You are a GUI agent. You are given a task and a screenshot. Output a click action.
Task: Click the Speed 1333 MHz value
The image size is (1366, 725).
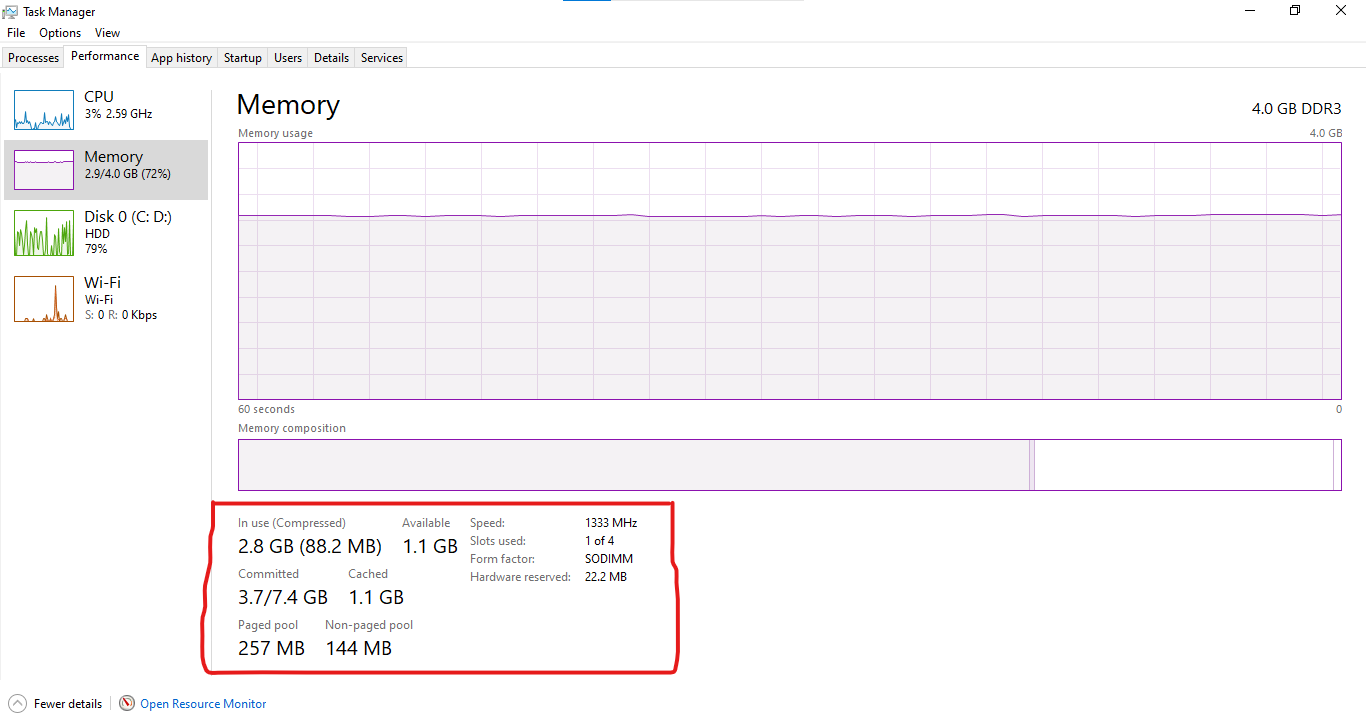pos(611,523)
